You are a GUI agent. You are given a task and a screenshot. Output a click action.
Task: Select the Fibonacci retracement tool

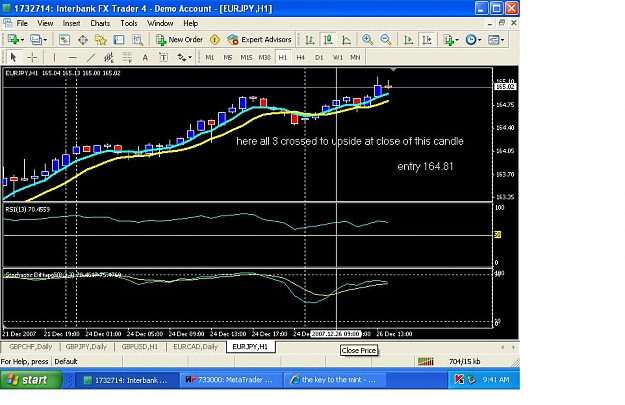tap(127, 57)
